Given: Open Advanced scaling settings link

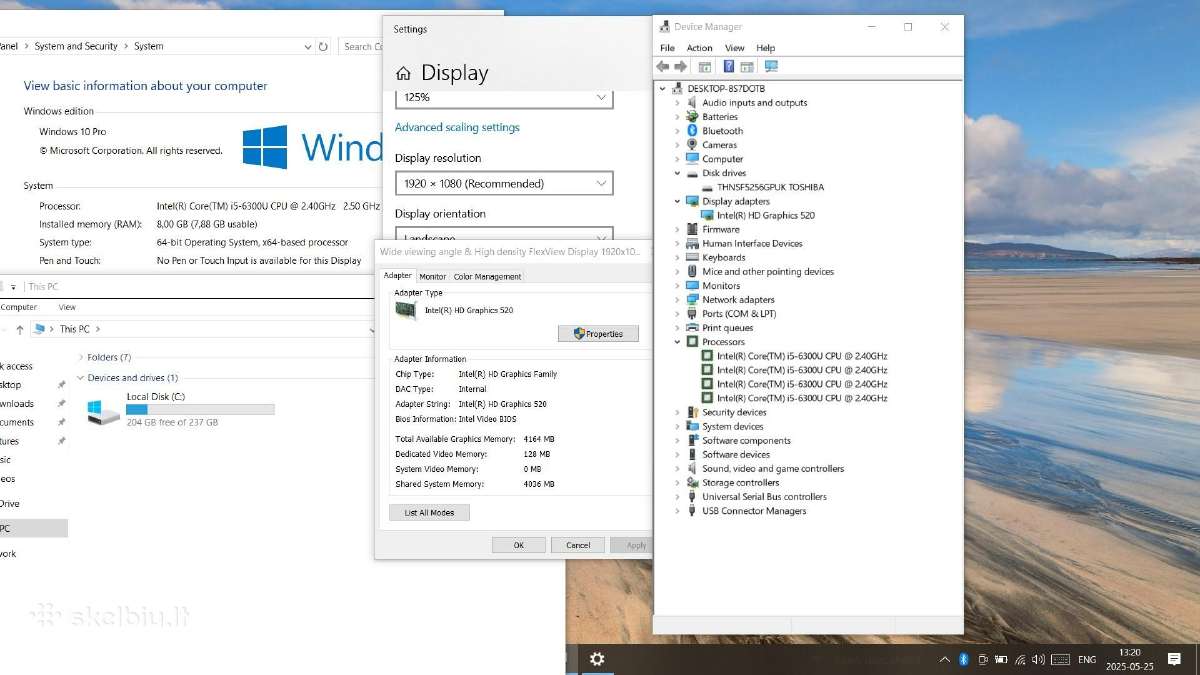Looking at the screenshot, I should [457, 128].
